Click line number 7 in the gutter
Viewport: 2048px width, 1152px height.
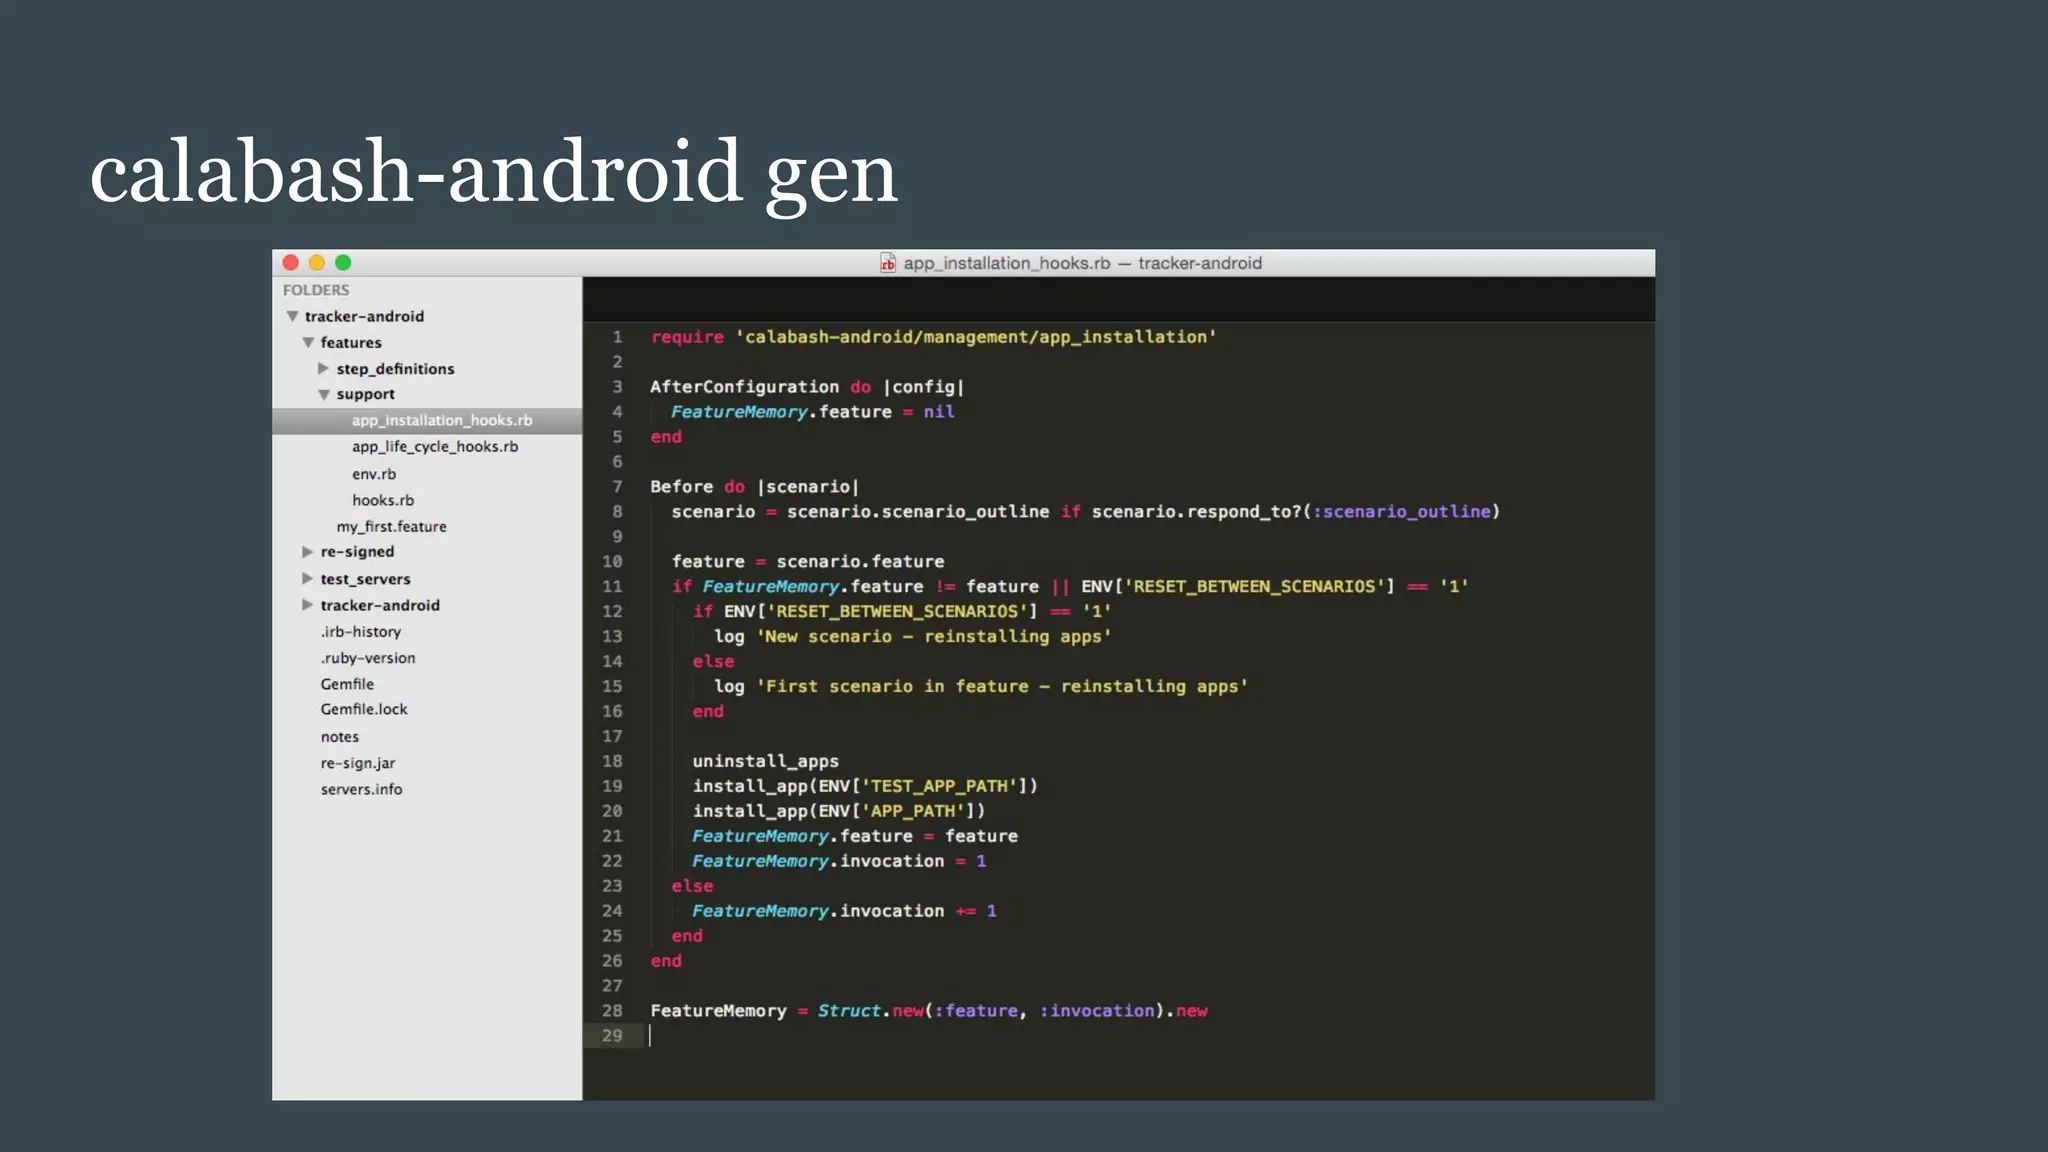(x=617, y=487)
